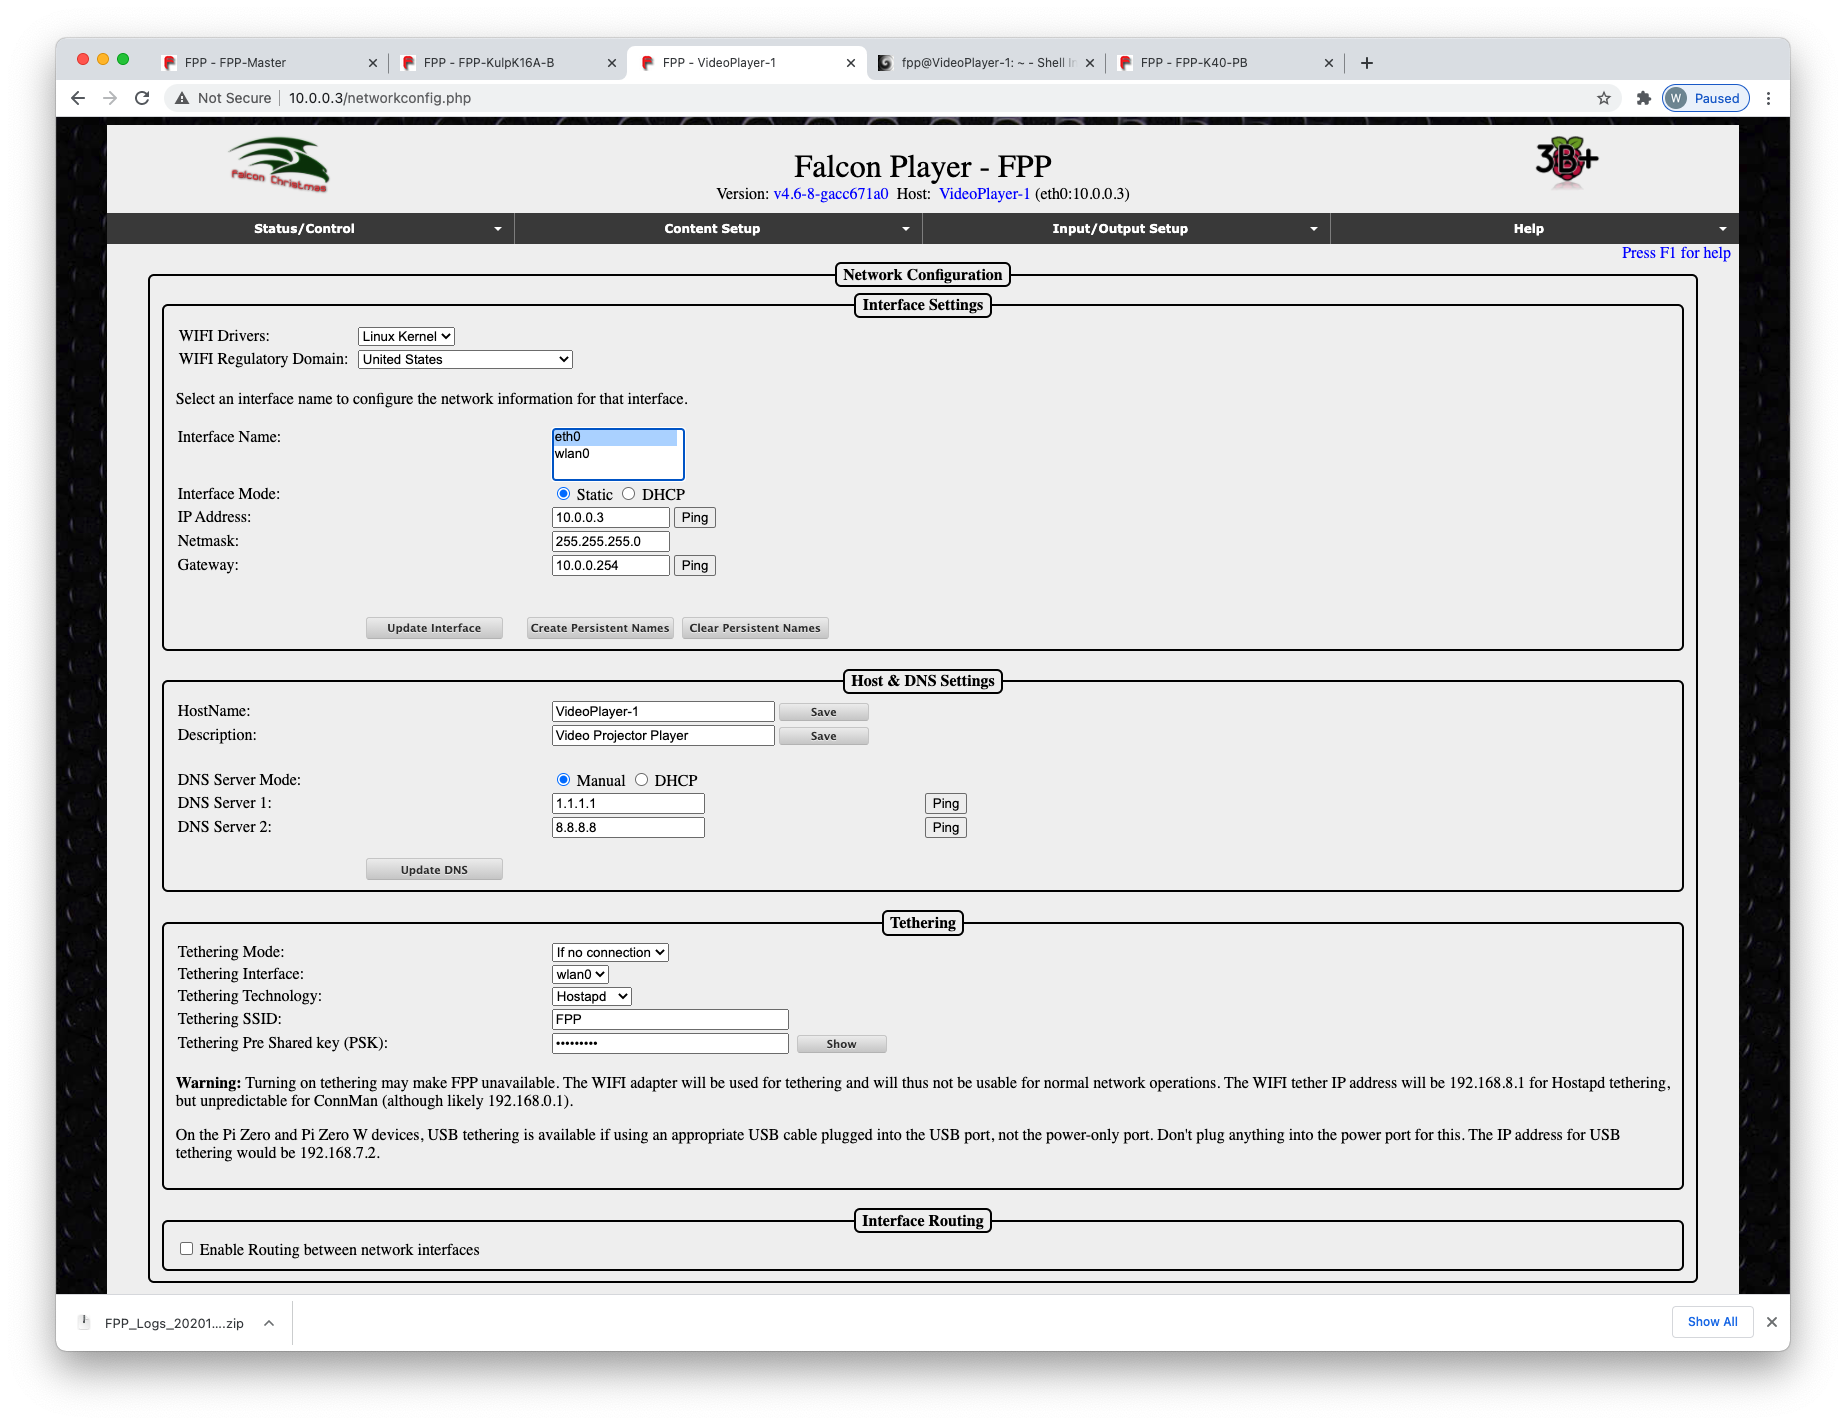Click the back navigation arrow
Screen dimensions: 1846x1425
(x=77, y=98)
